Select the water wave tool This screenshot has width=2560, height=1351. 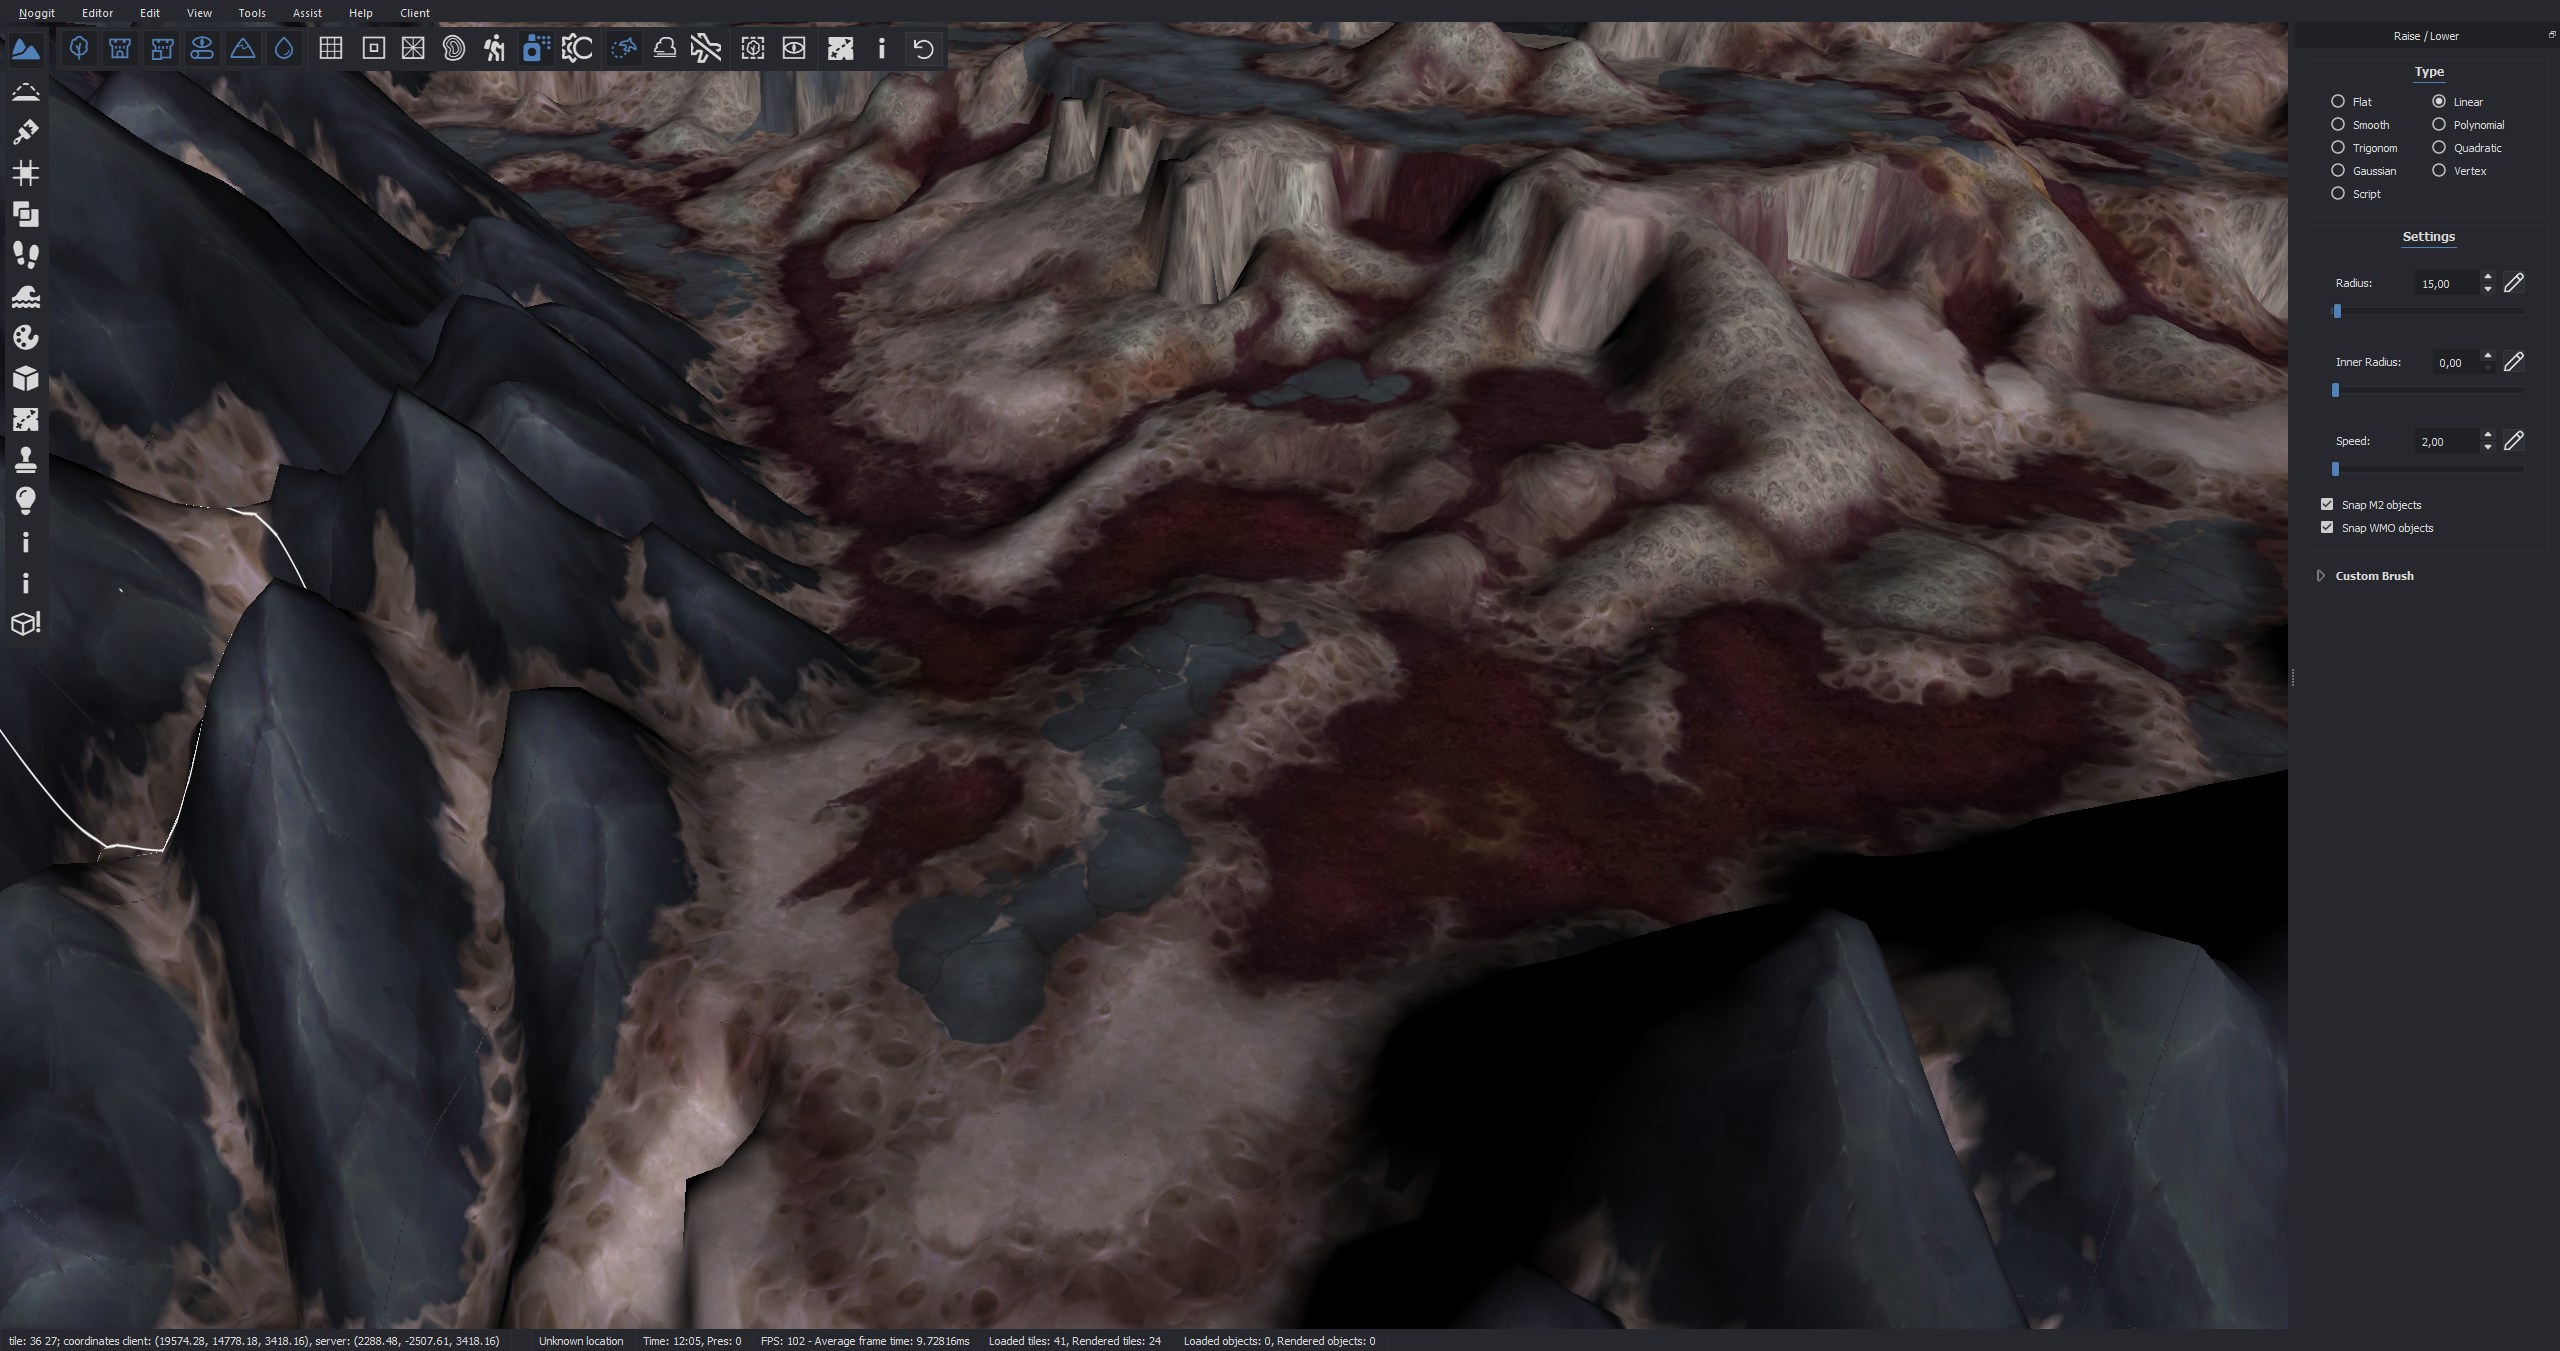pos(25,296)
